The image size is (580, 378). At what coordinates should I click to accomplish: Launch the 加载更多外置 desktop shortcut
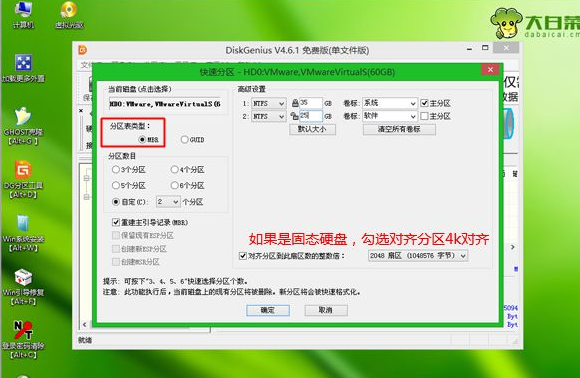tap(23, 68)
